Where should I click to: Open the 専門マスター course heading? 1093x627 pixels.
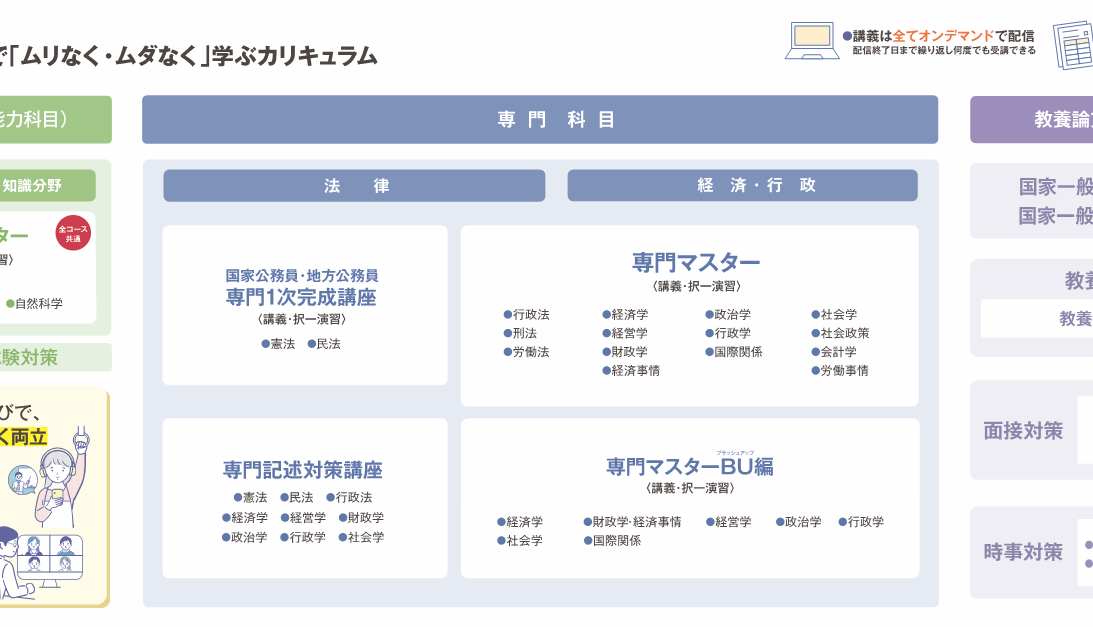coord(696,262)
